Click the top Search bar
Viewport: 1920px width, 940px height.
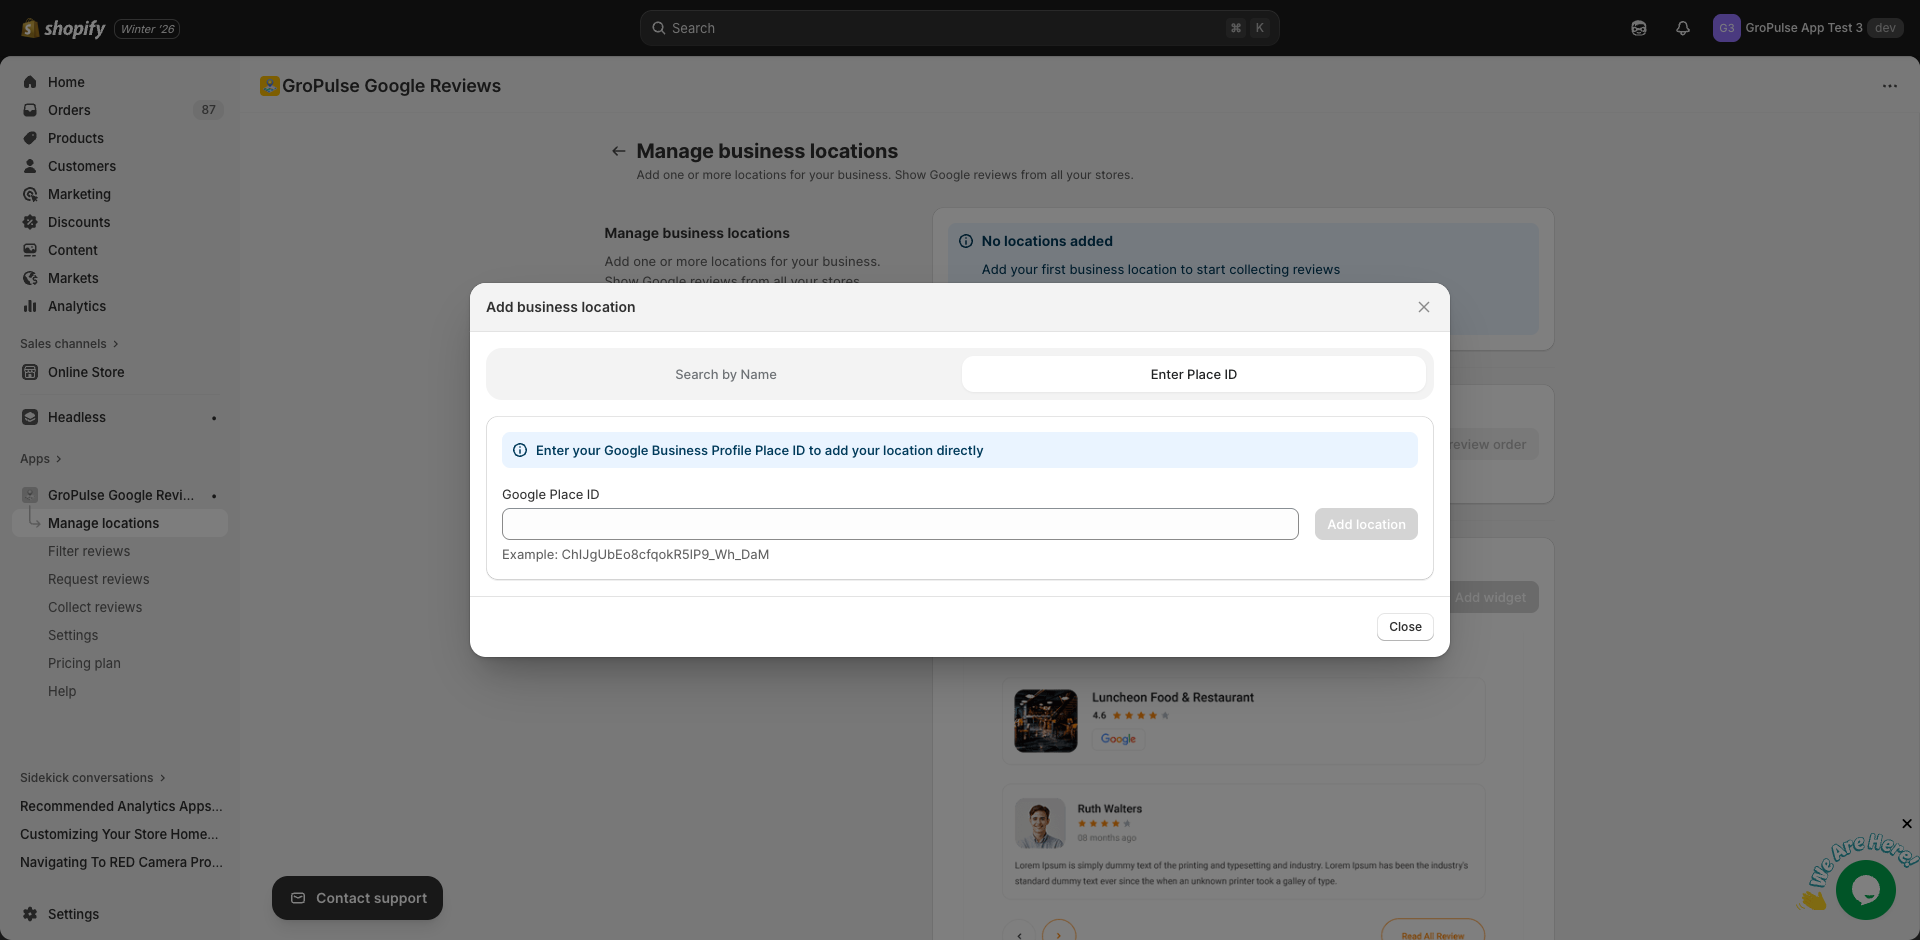pyautogui.click(x=959, y=28)
